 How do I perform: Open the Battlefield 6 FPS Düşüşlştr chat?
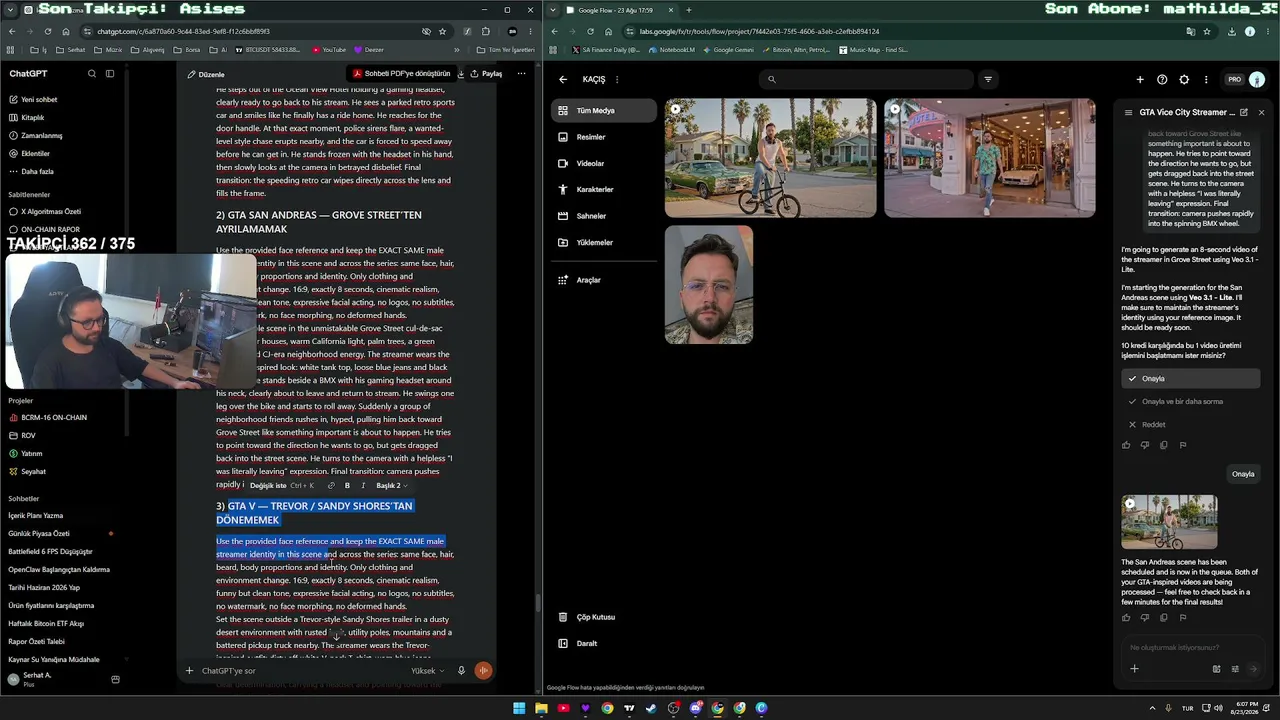50,552
